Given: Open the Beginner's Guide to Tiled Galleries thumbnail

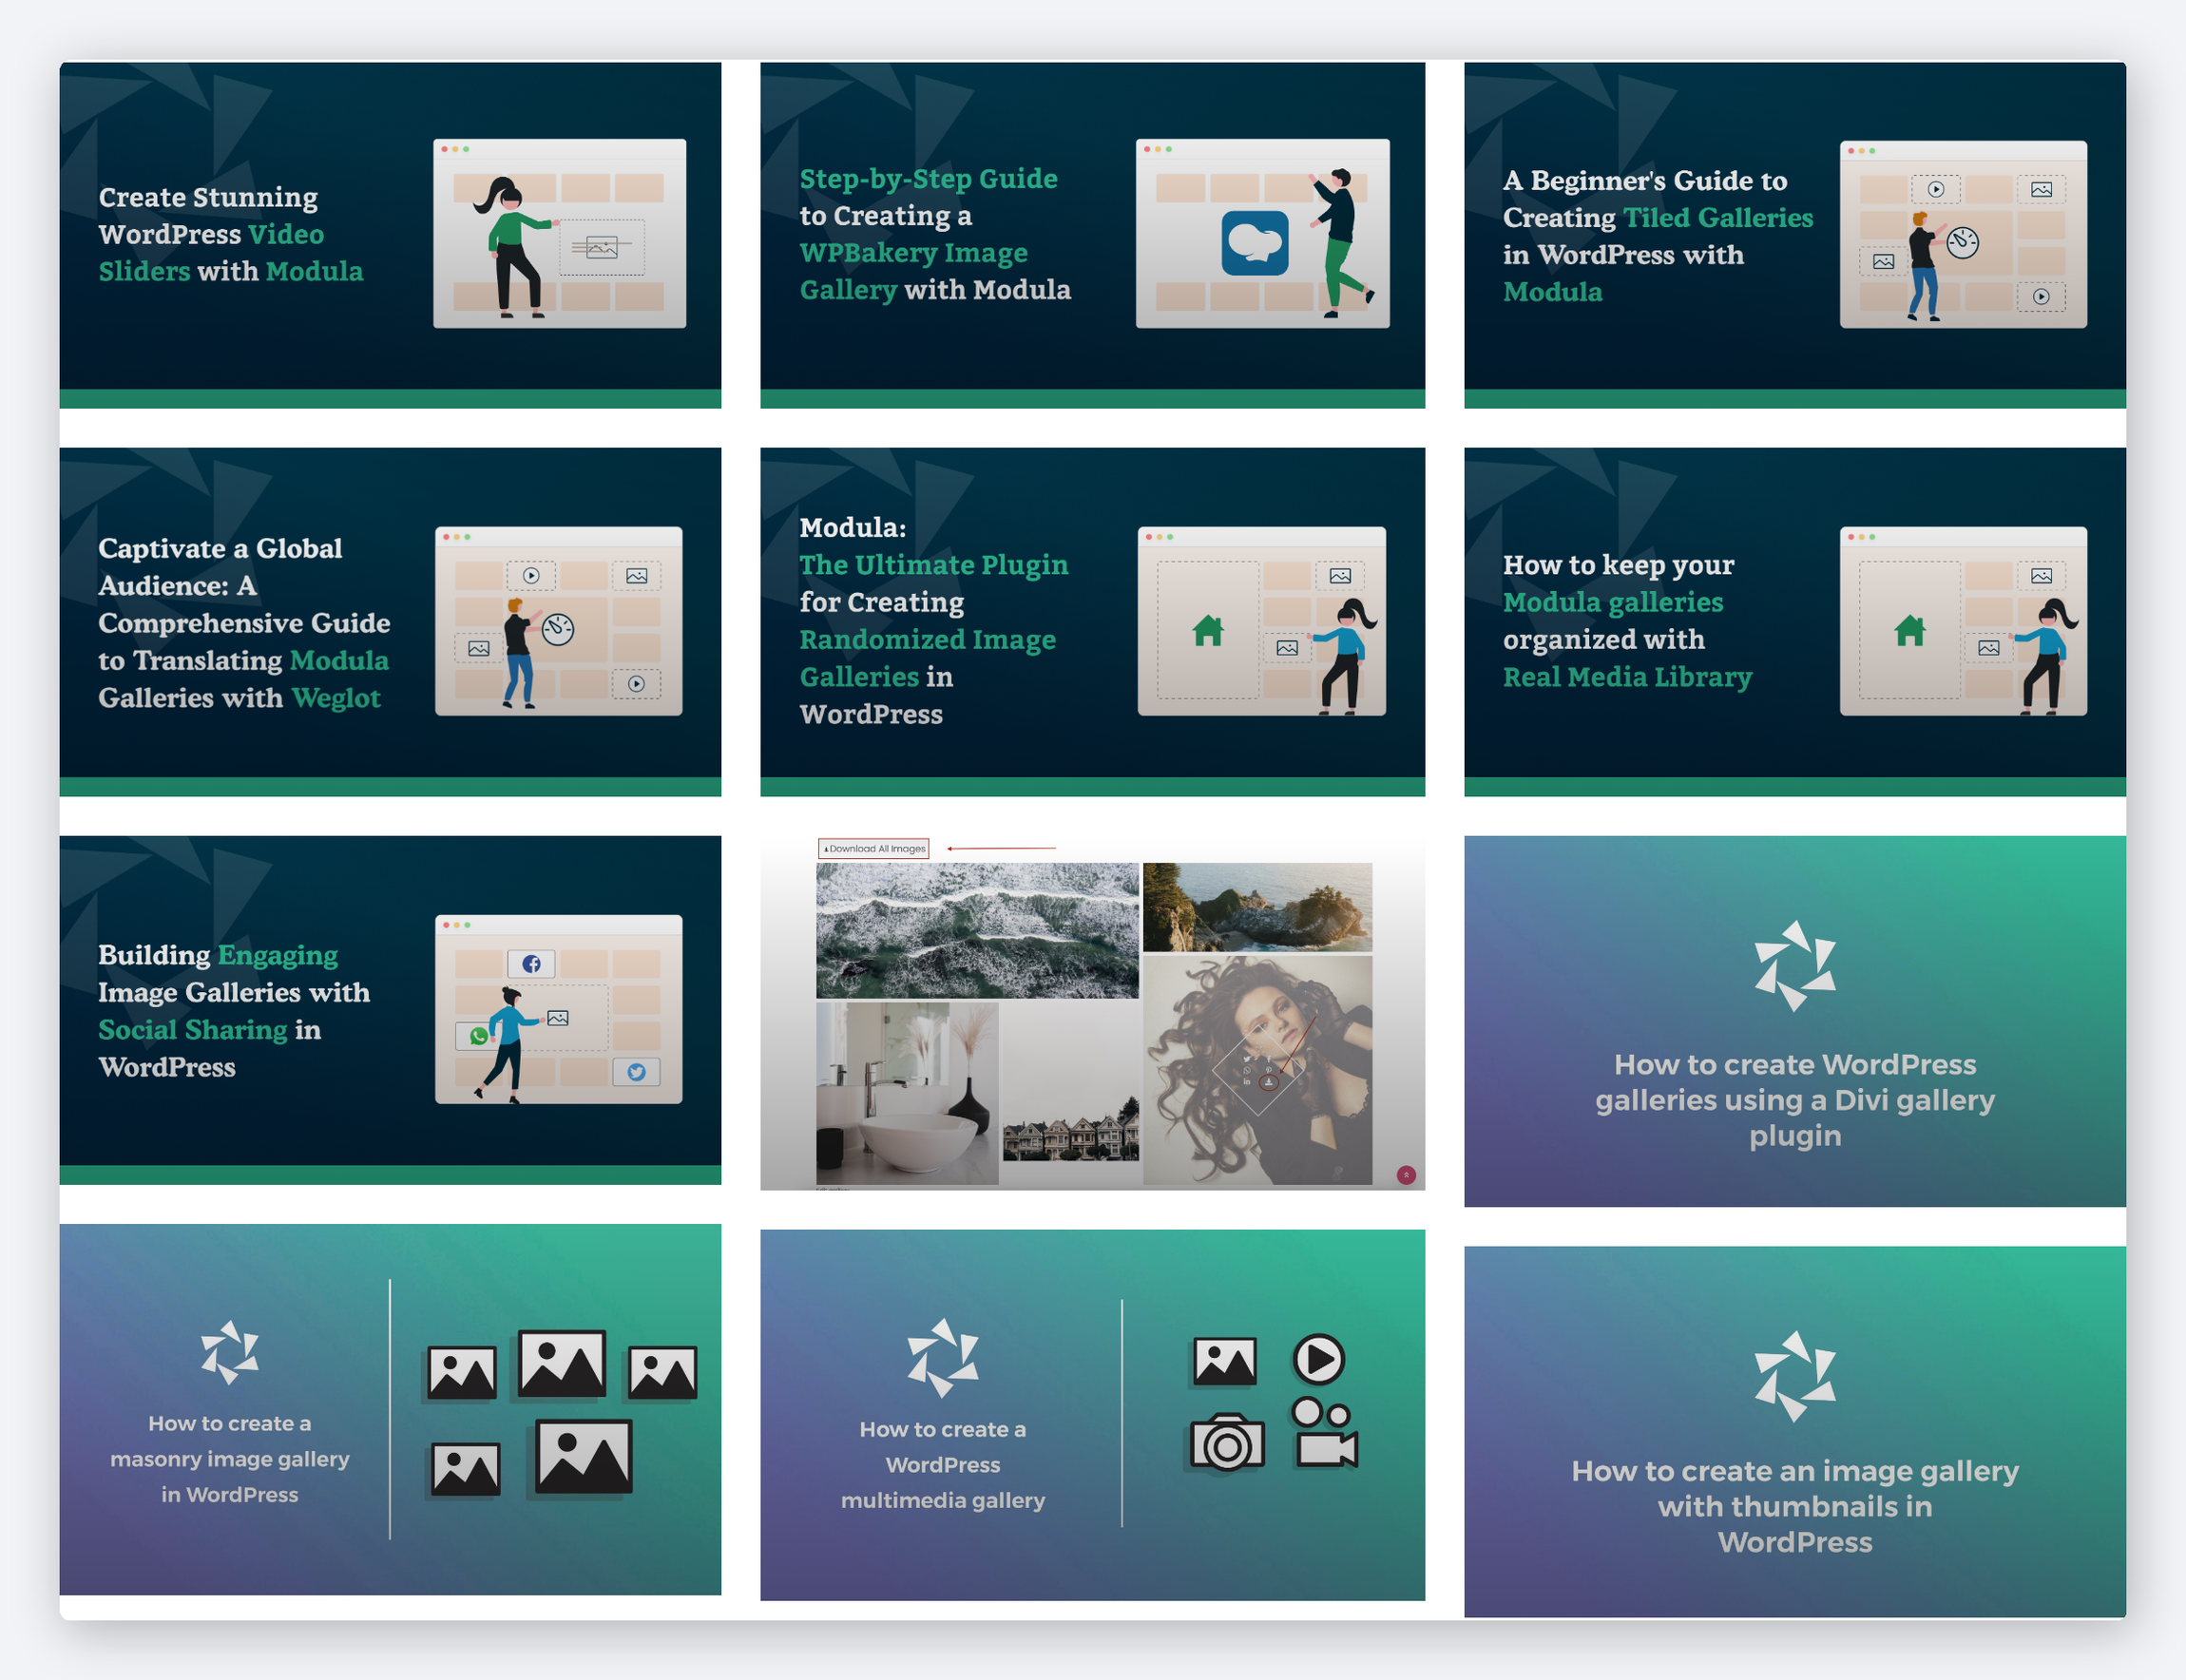Looking at the screenshot, I should tap(1795, 235).
